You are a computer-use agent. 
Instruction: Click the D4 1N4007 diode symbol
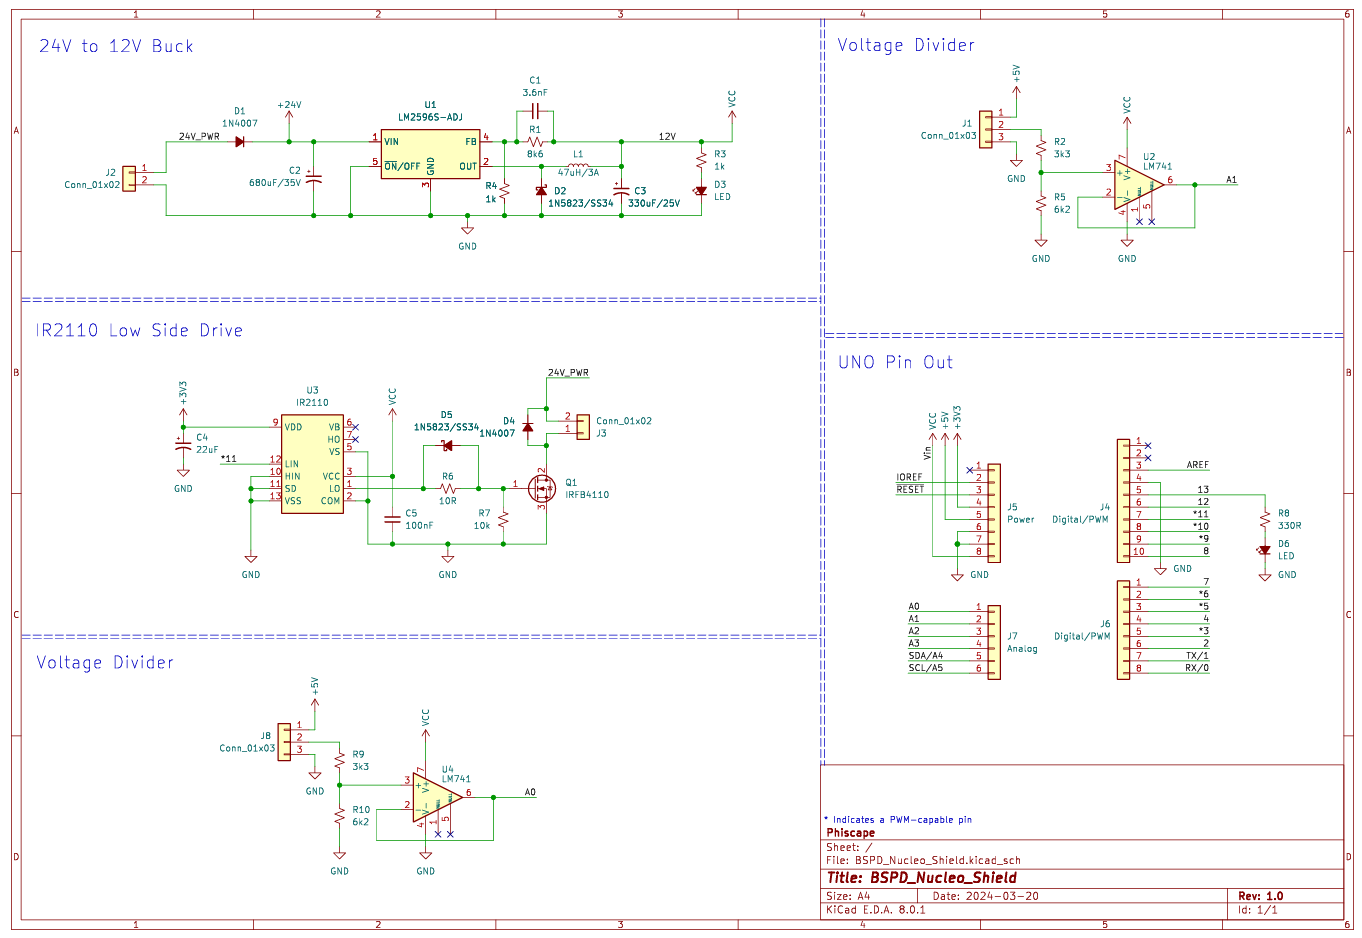(528, 427)
